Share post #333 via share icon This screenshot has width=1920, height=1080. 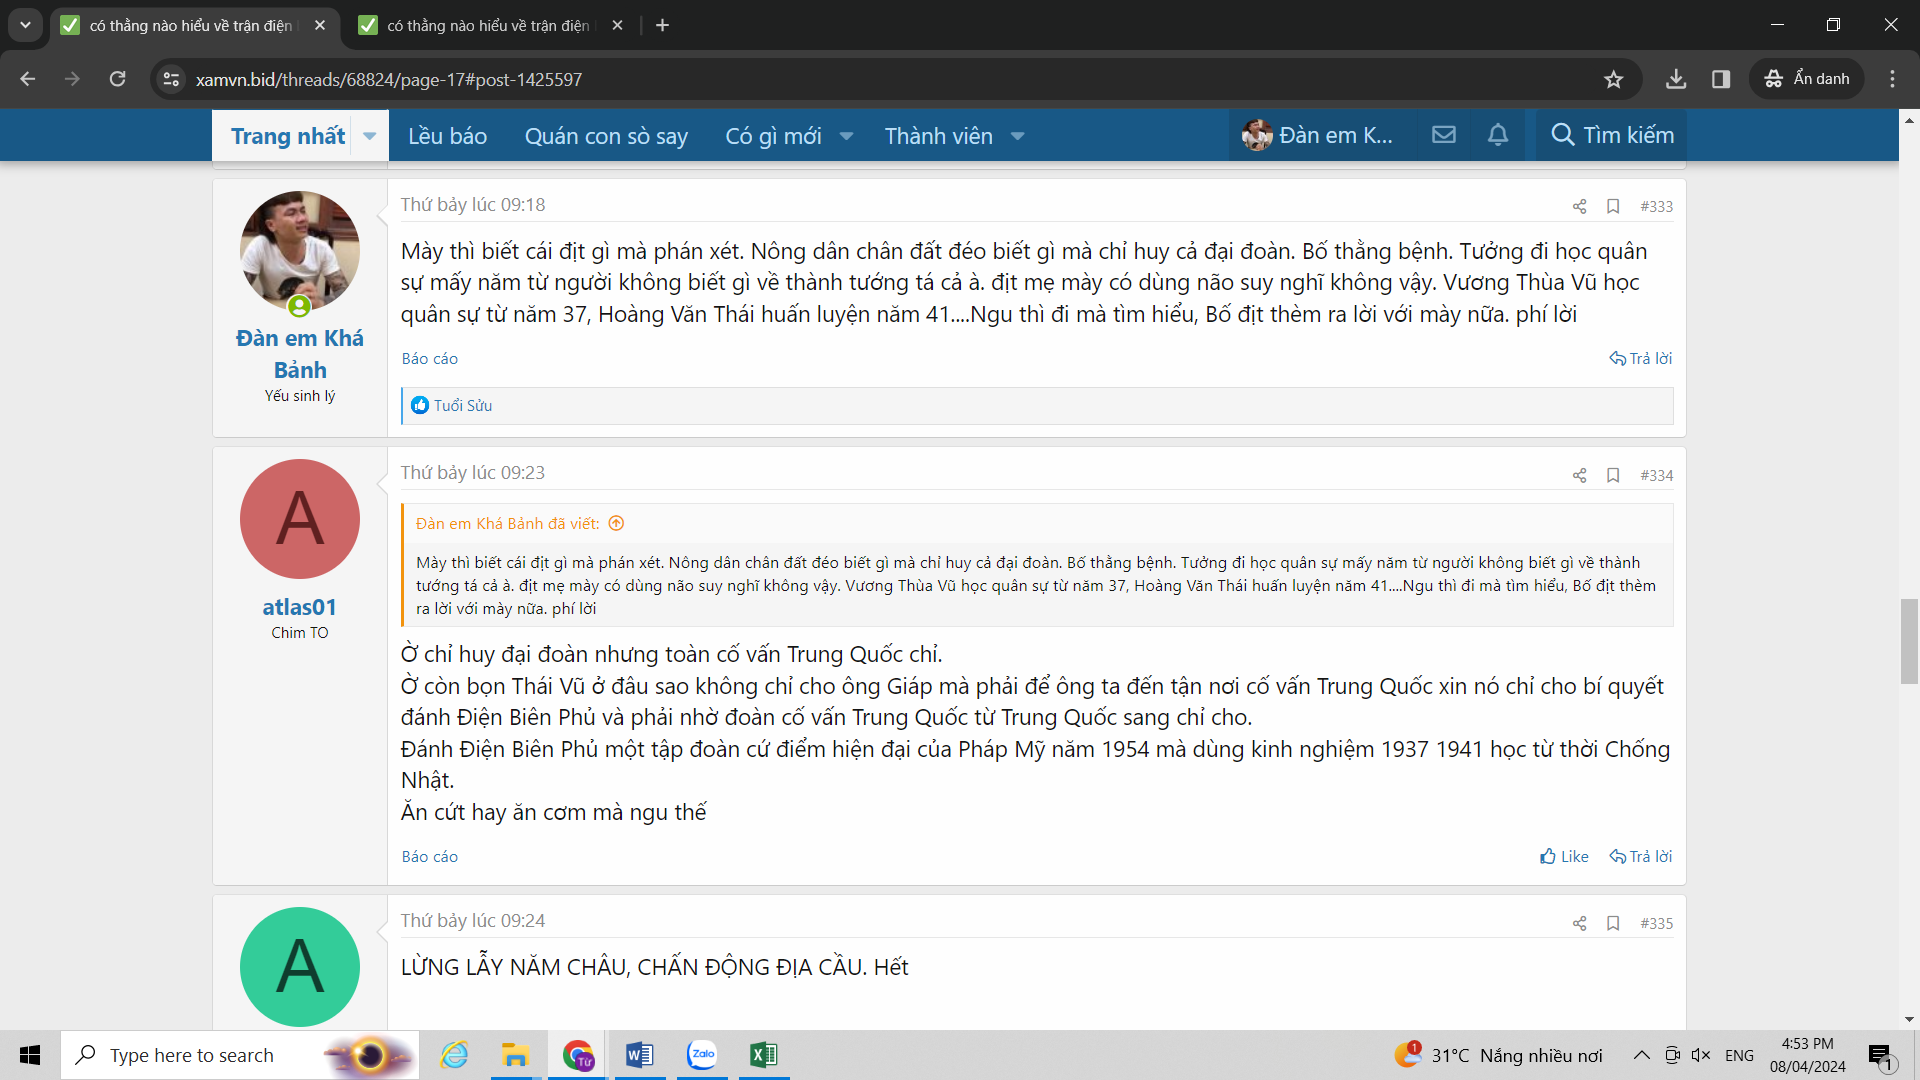click(x=1579, y=206)
